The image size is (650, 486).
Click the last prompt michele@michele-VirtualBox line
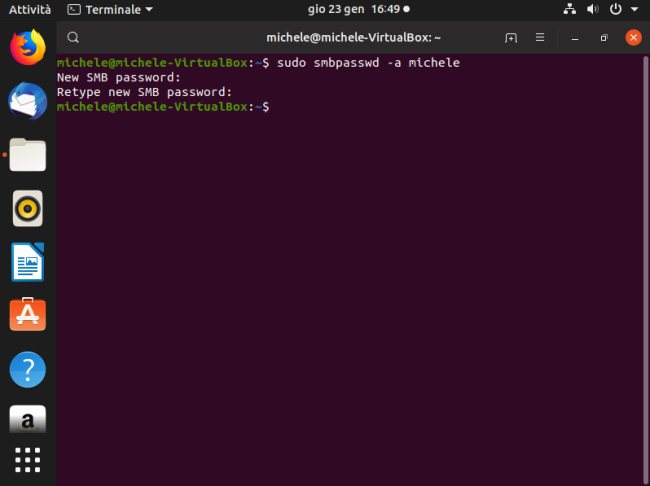point(163,107)
